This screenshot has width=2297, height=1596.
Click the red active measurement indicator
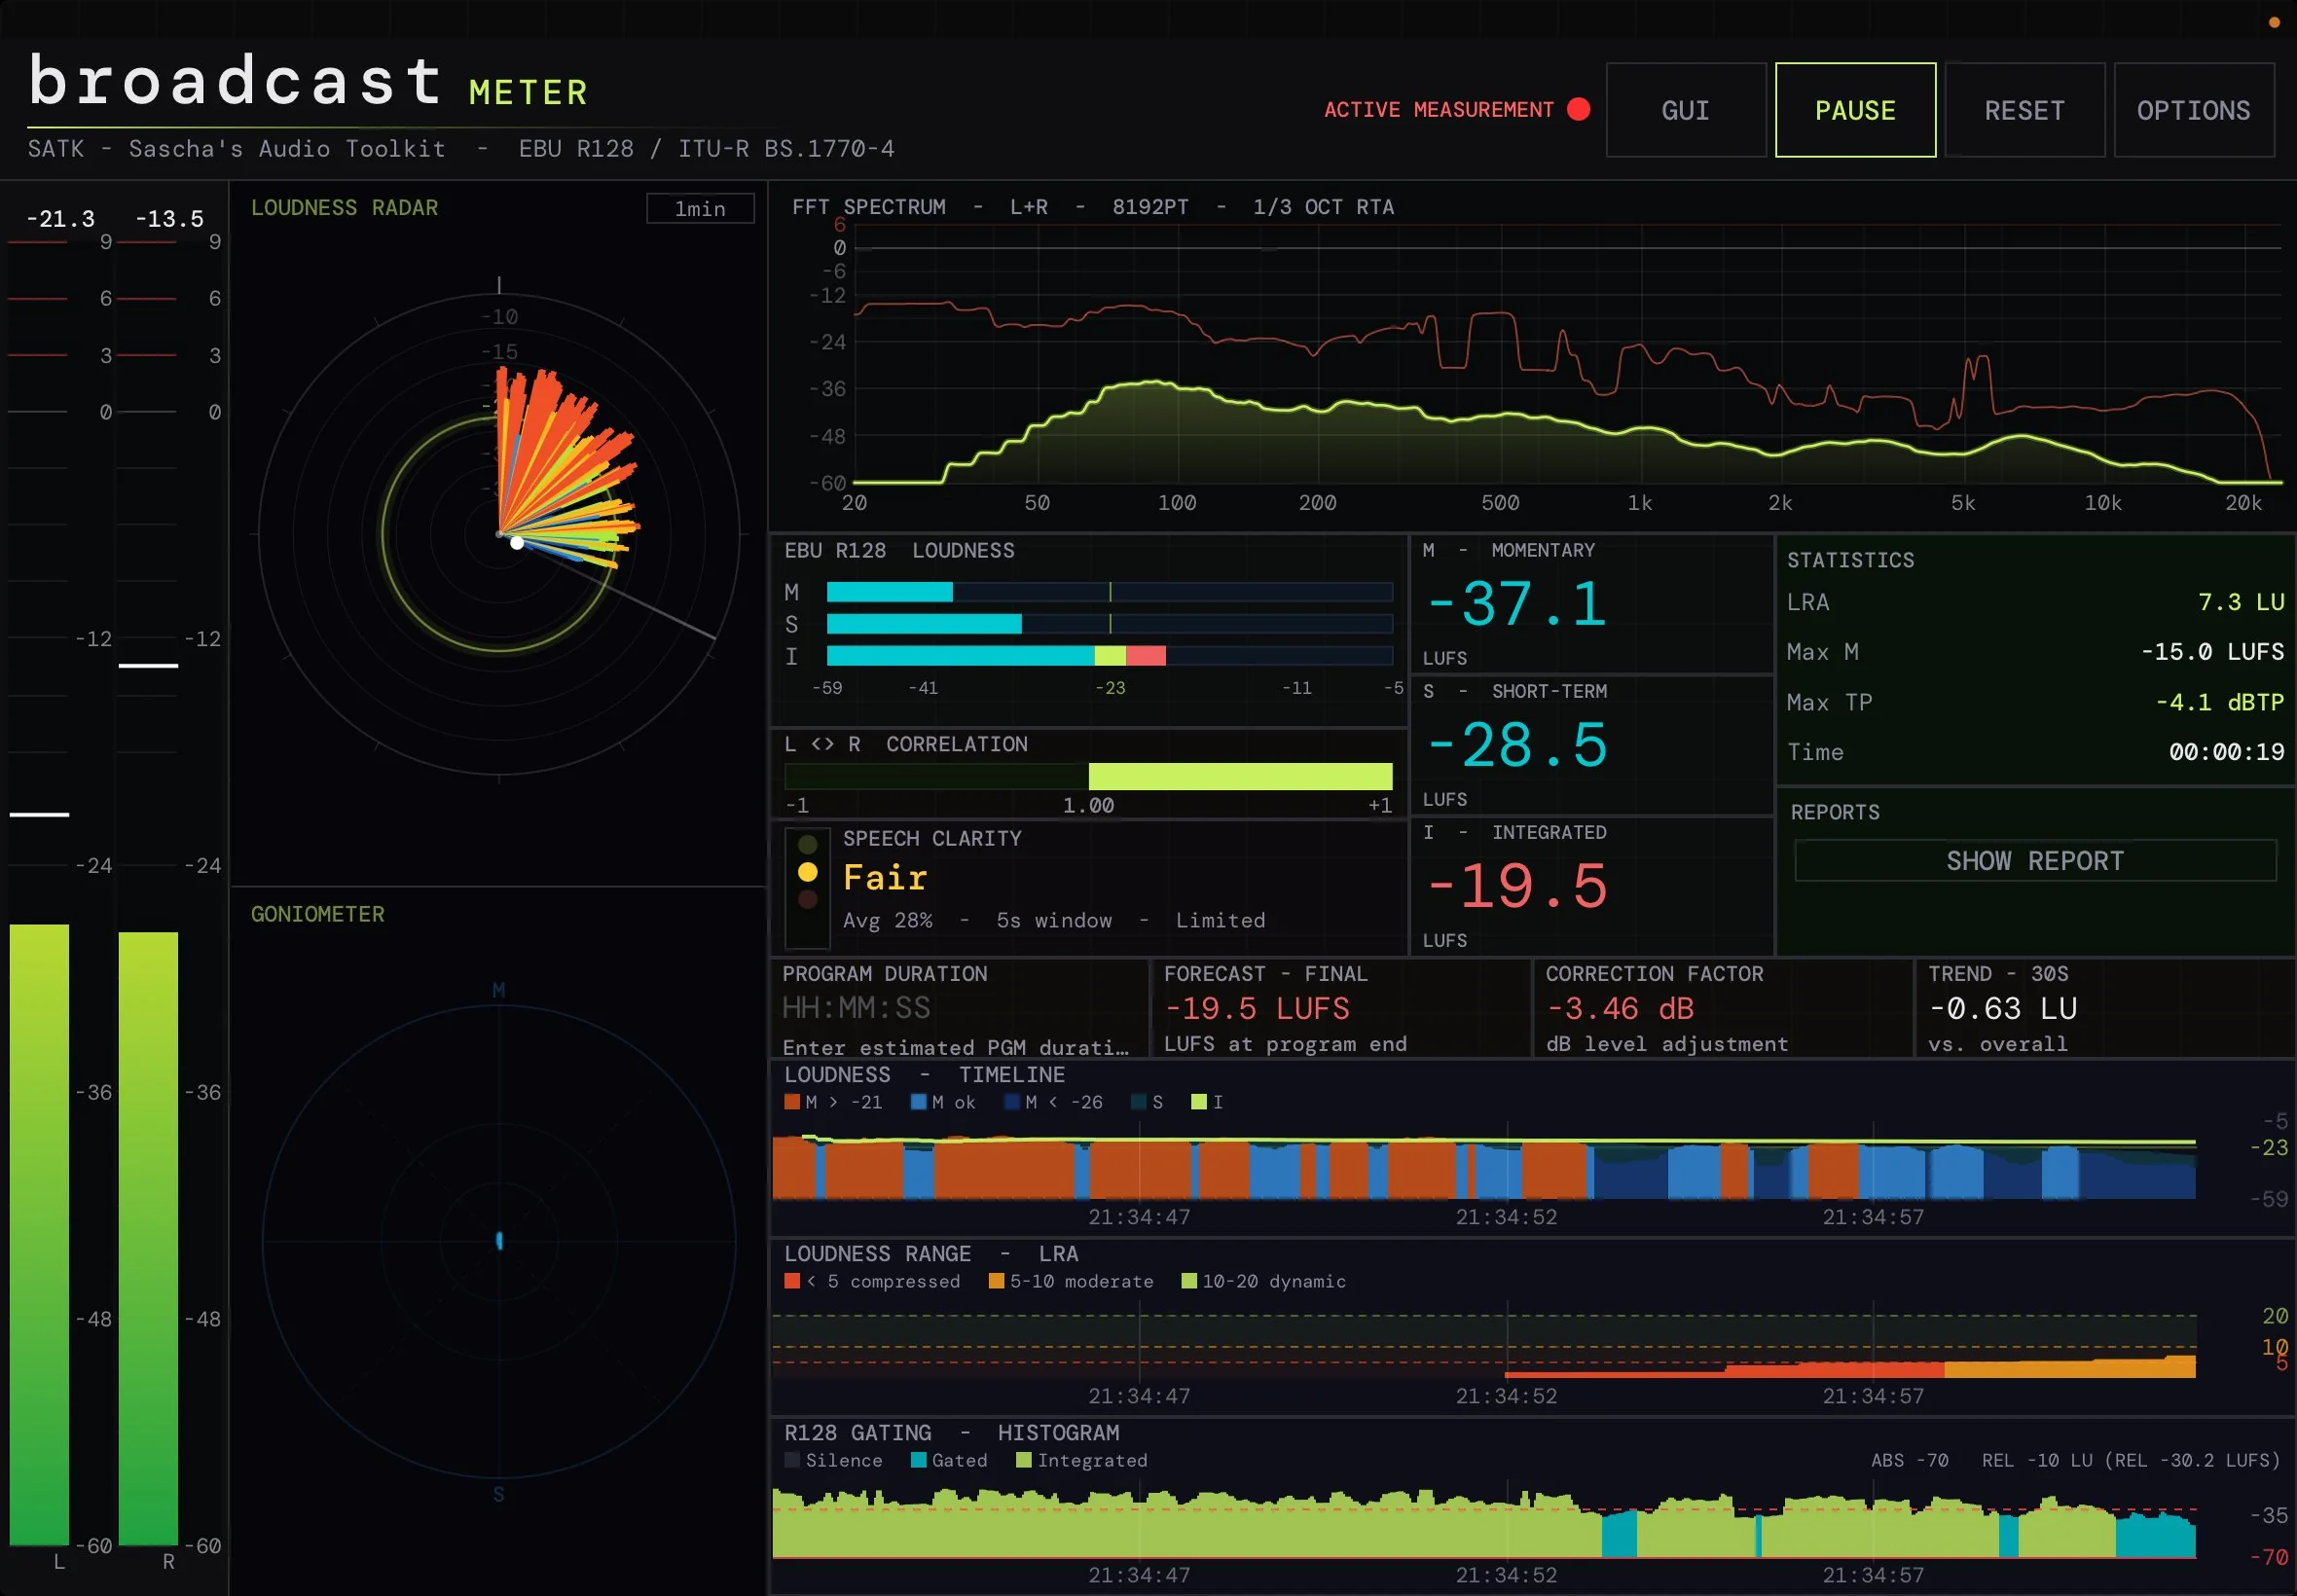pos(1579,109)
